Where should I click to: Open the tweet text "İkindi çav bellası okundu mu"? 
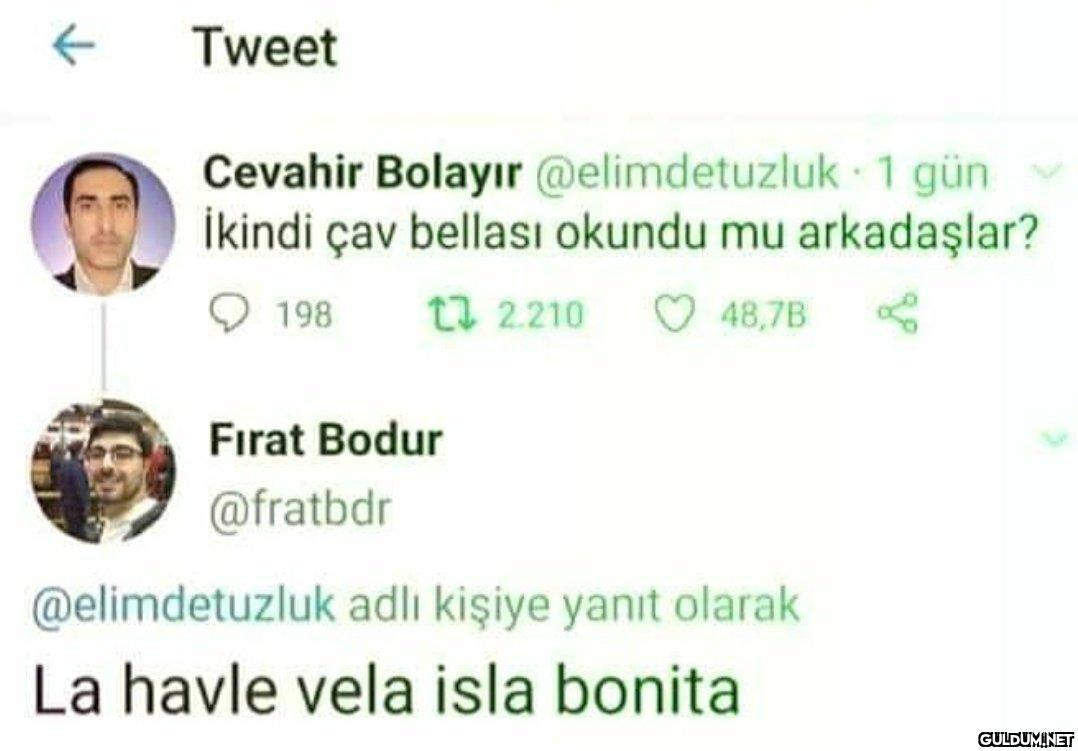point(492,235)
